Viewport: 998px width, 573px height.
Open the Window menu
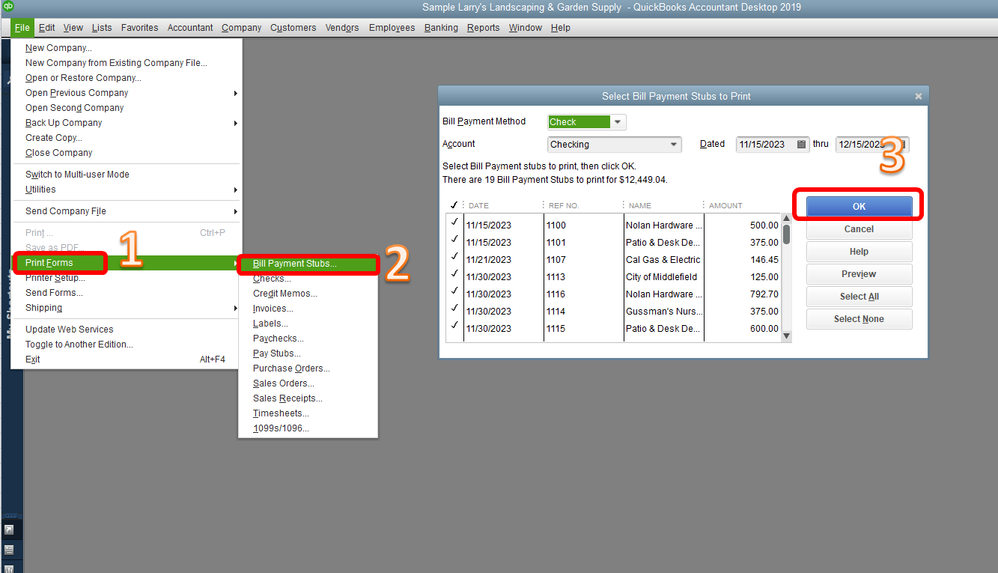pos(525,28)
